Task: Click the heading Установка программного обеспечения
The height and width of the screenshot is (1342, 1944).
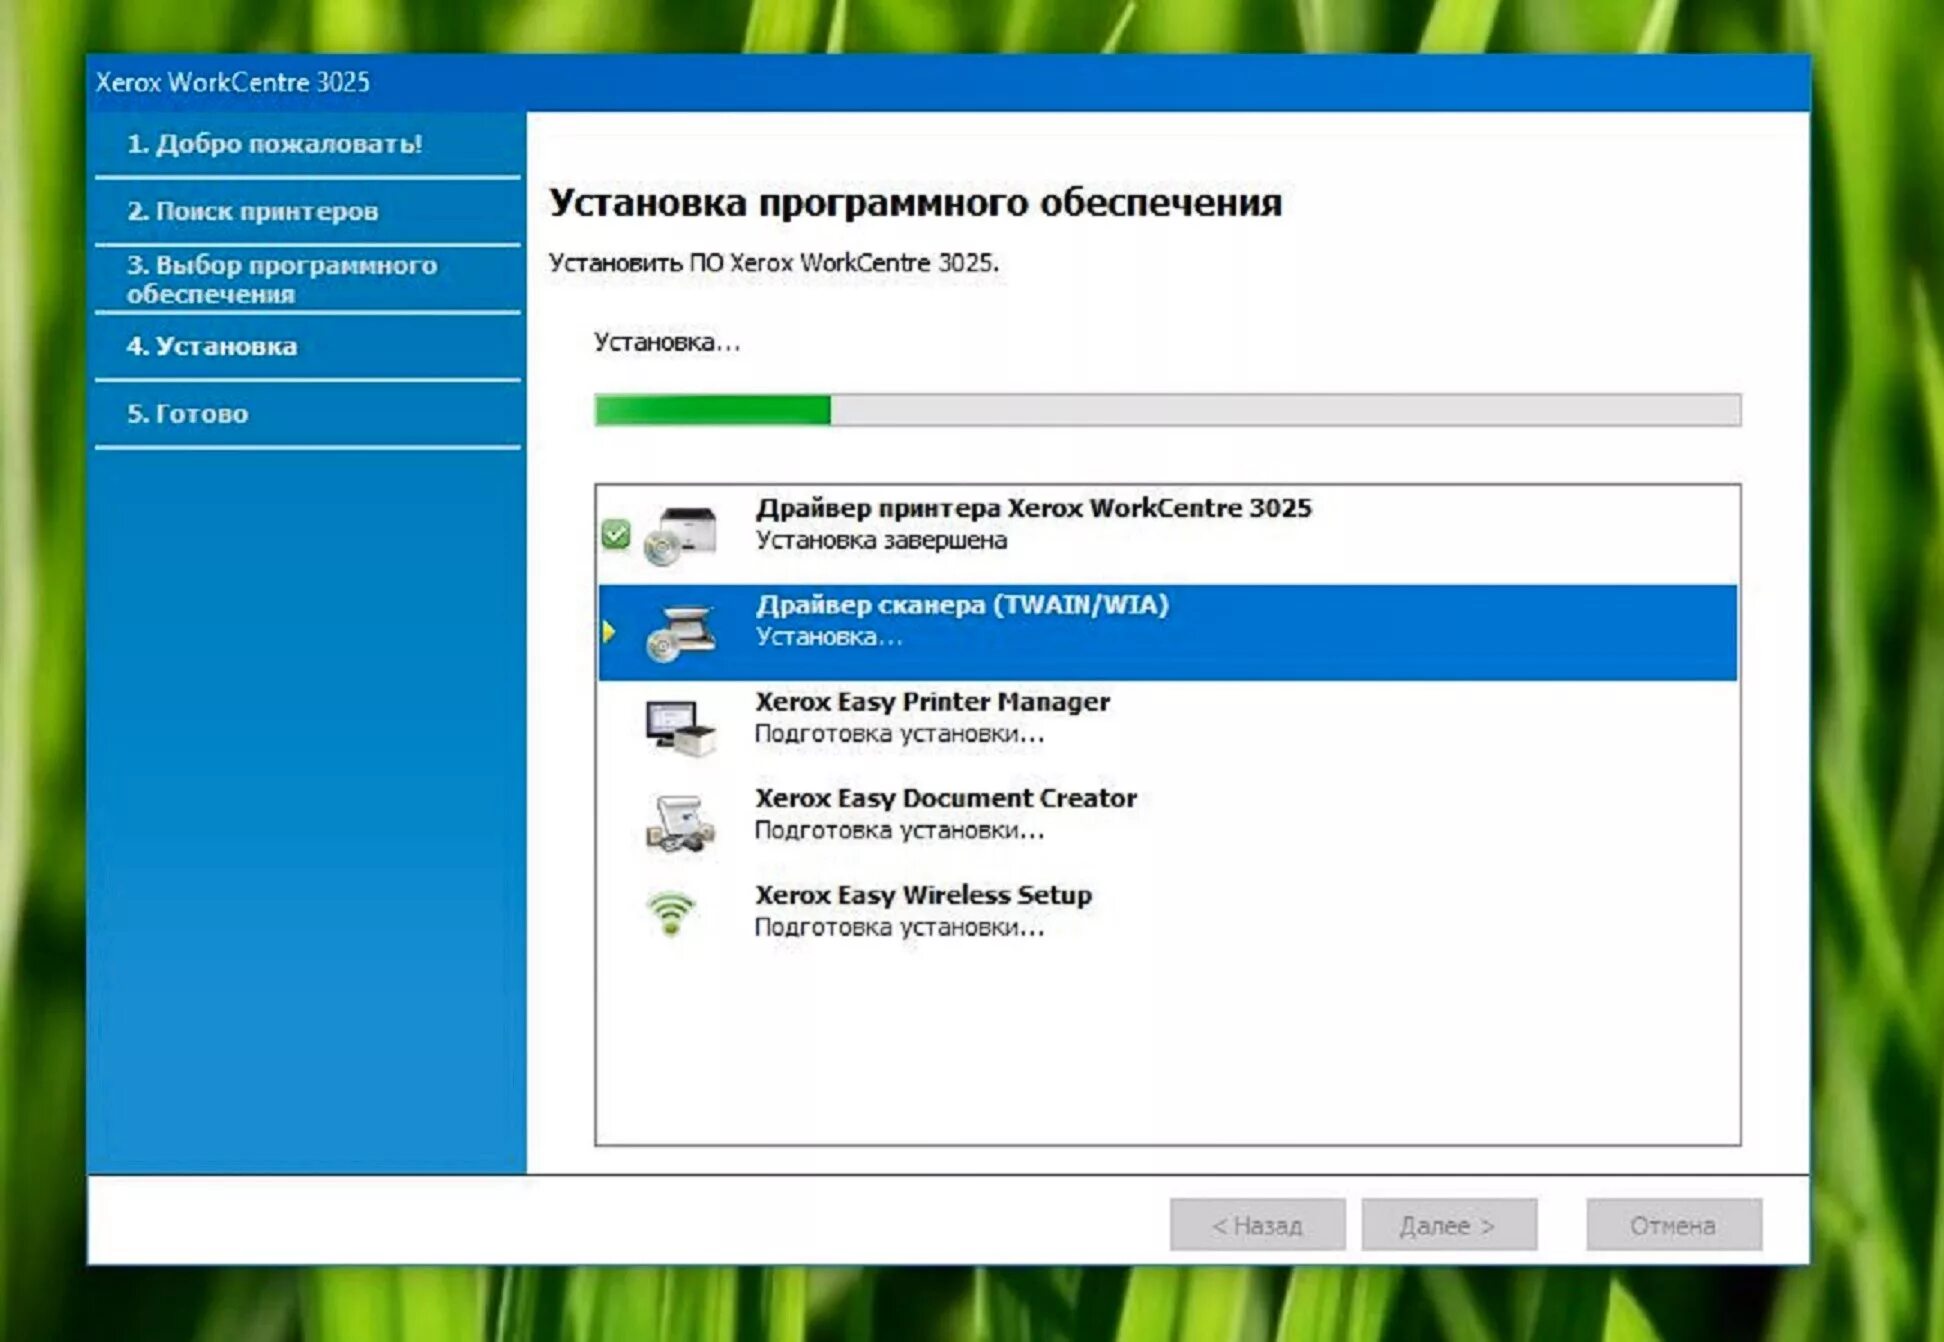Action: pos(915,203)
